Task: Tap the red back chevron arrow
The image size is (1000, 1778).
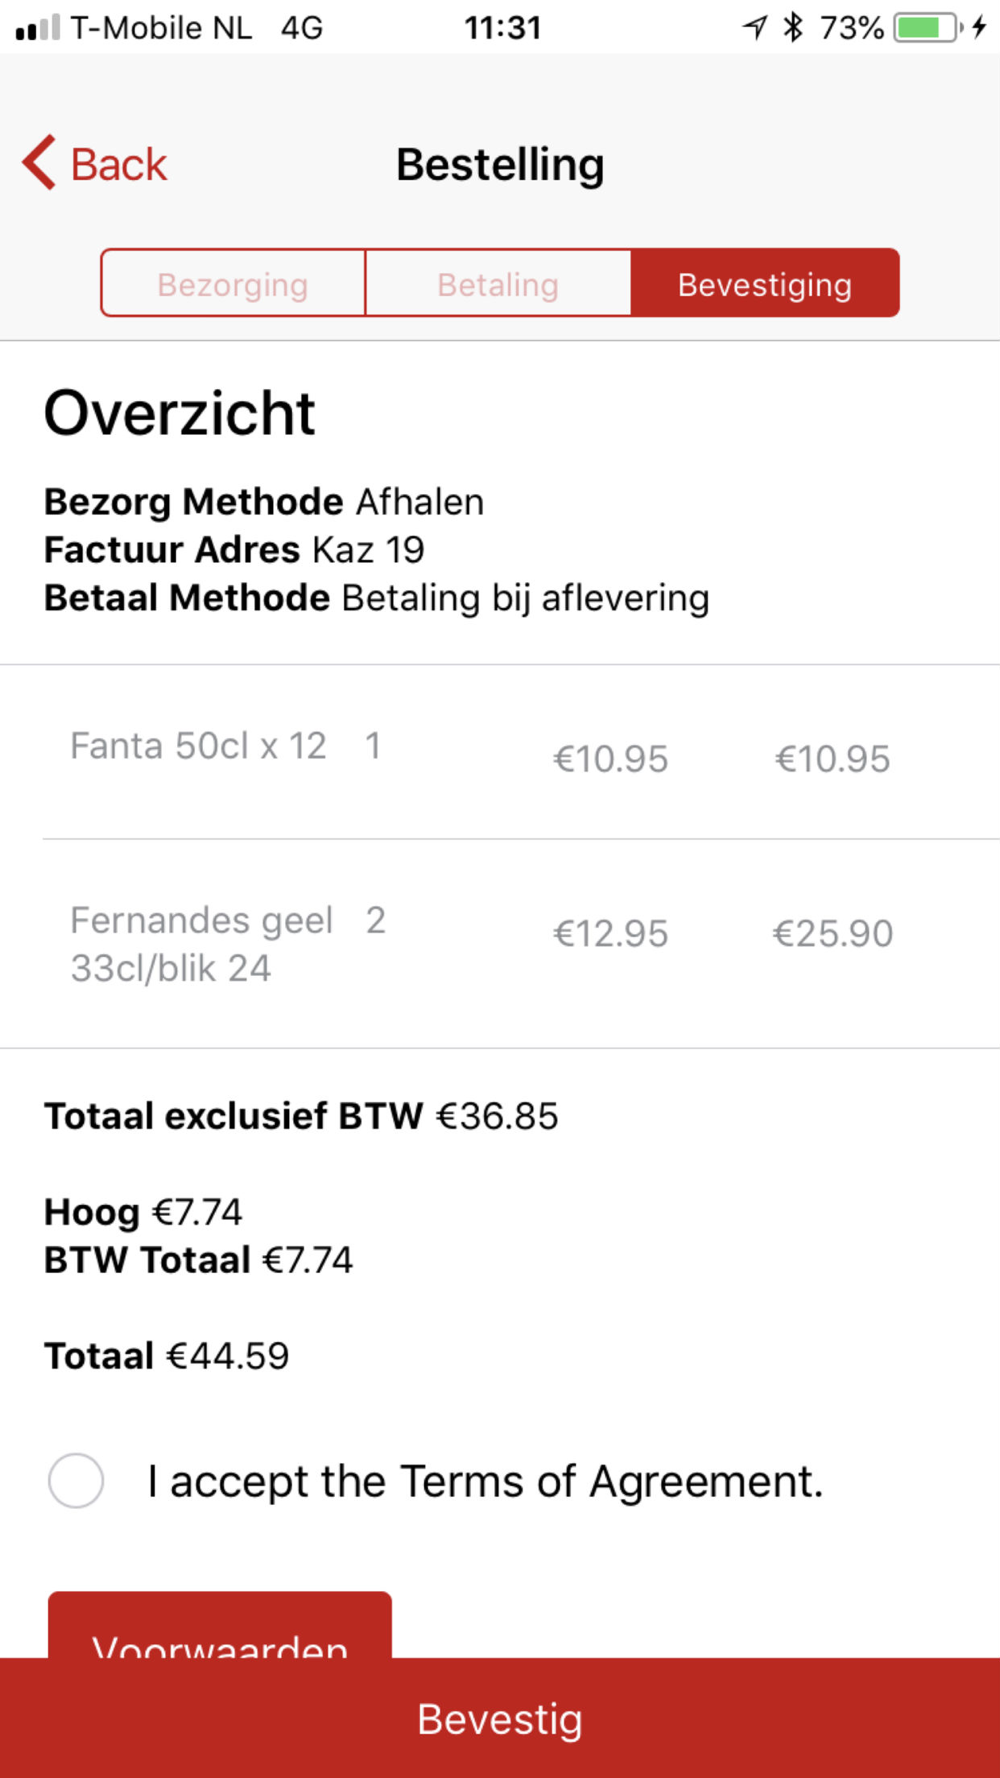Action: pos(40,163)
